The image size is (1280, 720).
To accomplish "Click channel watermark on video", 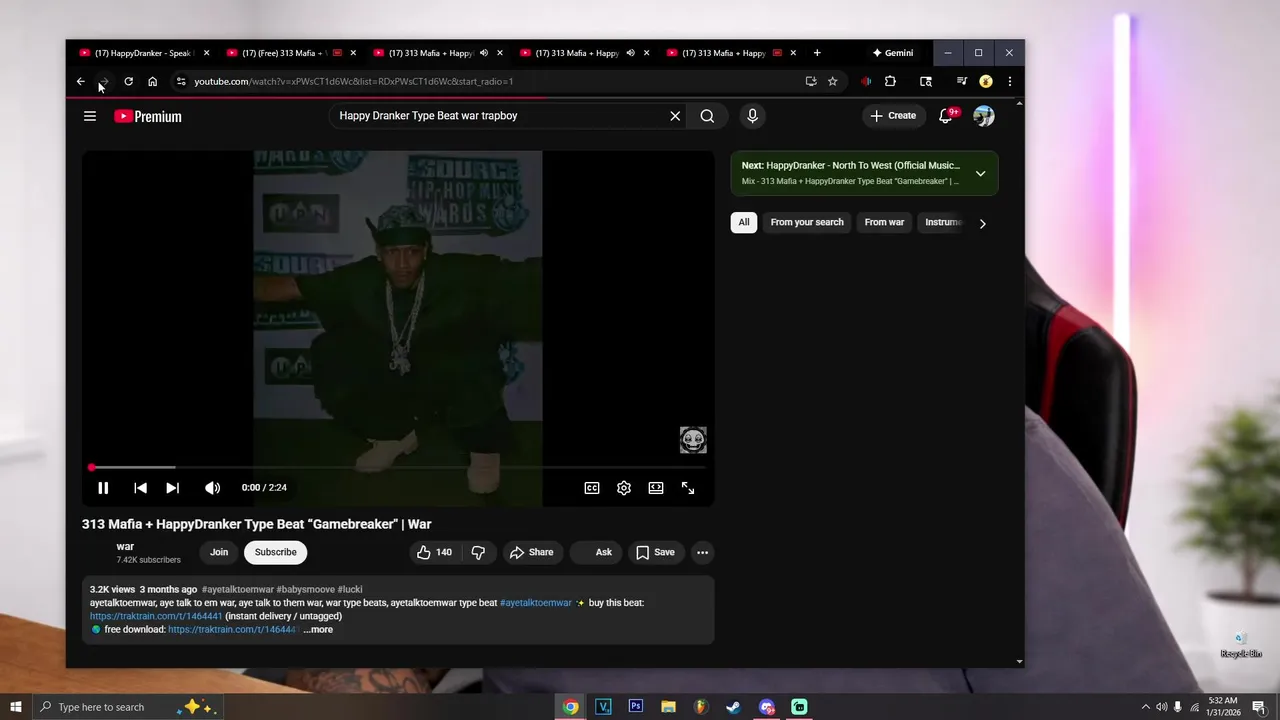I will click(693, 440).
